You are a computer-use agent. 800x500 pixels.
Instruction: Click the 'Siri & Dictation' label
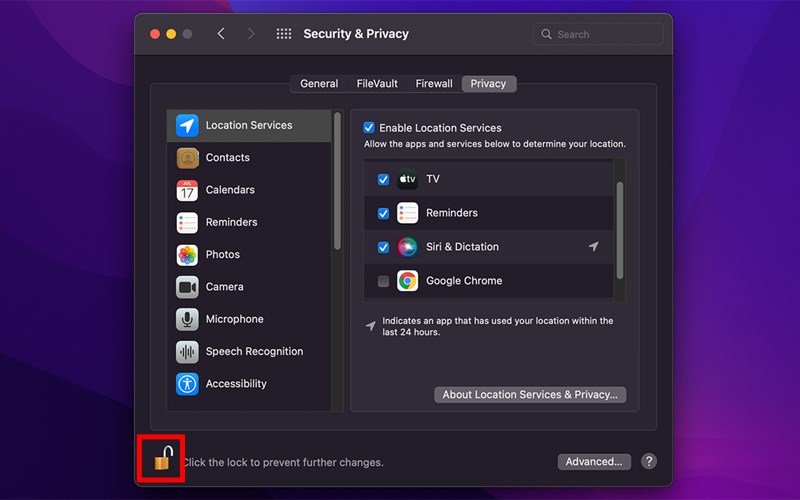(x=462, y=247)
